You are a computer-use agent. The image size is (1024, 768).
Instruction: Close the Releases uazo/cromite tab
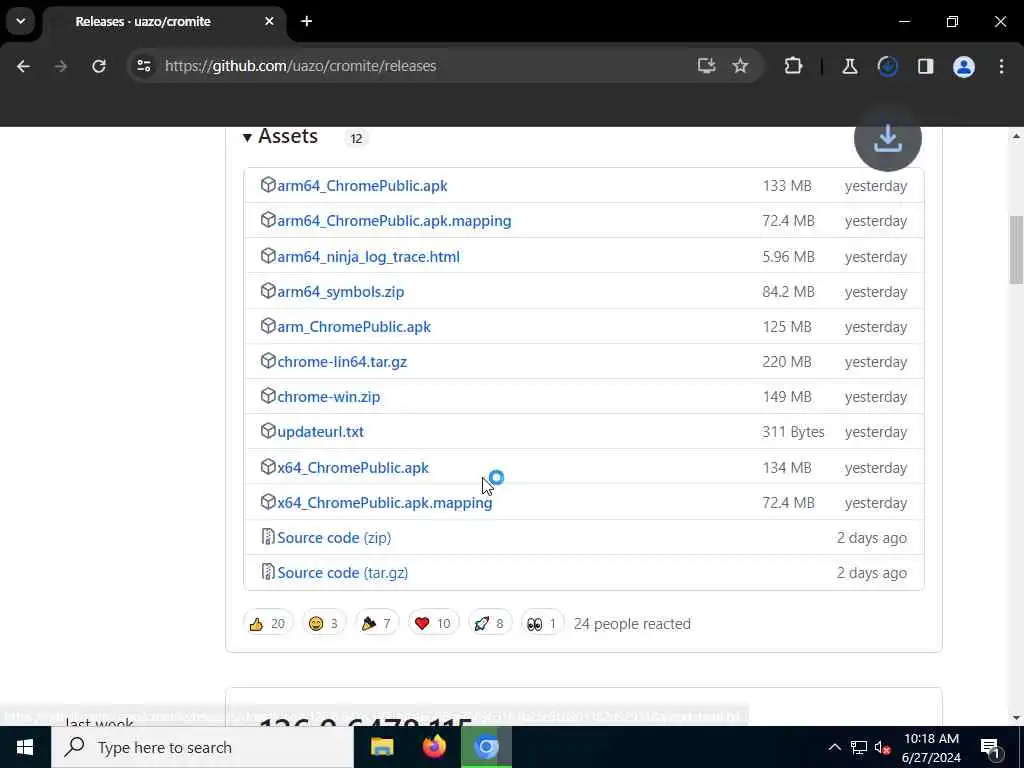269,21
